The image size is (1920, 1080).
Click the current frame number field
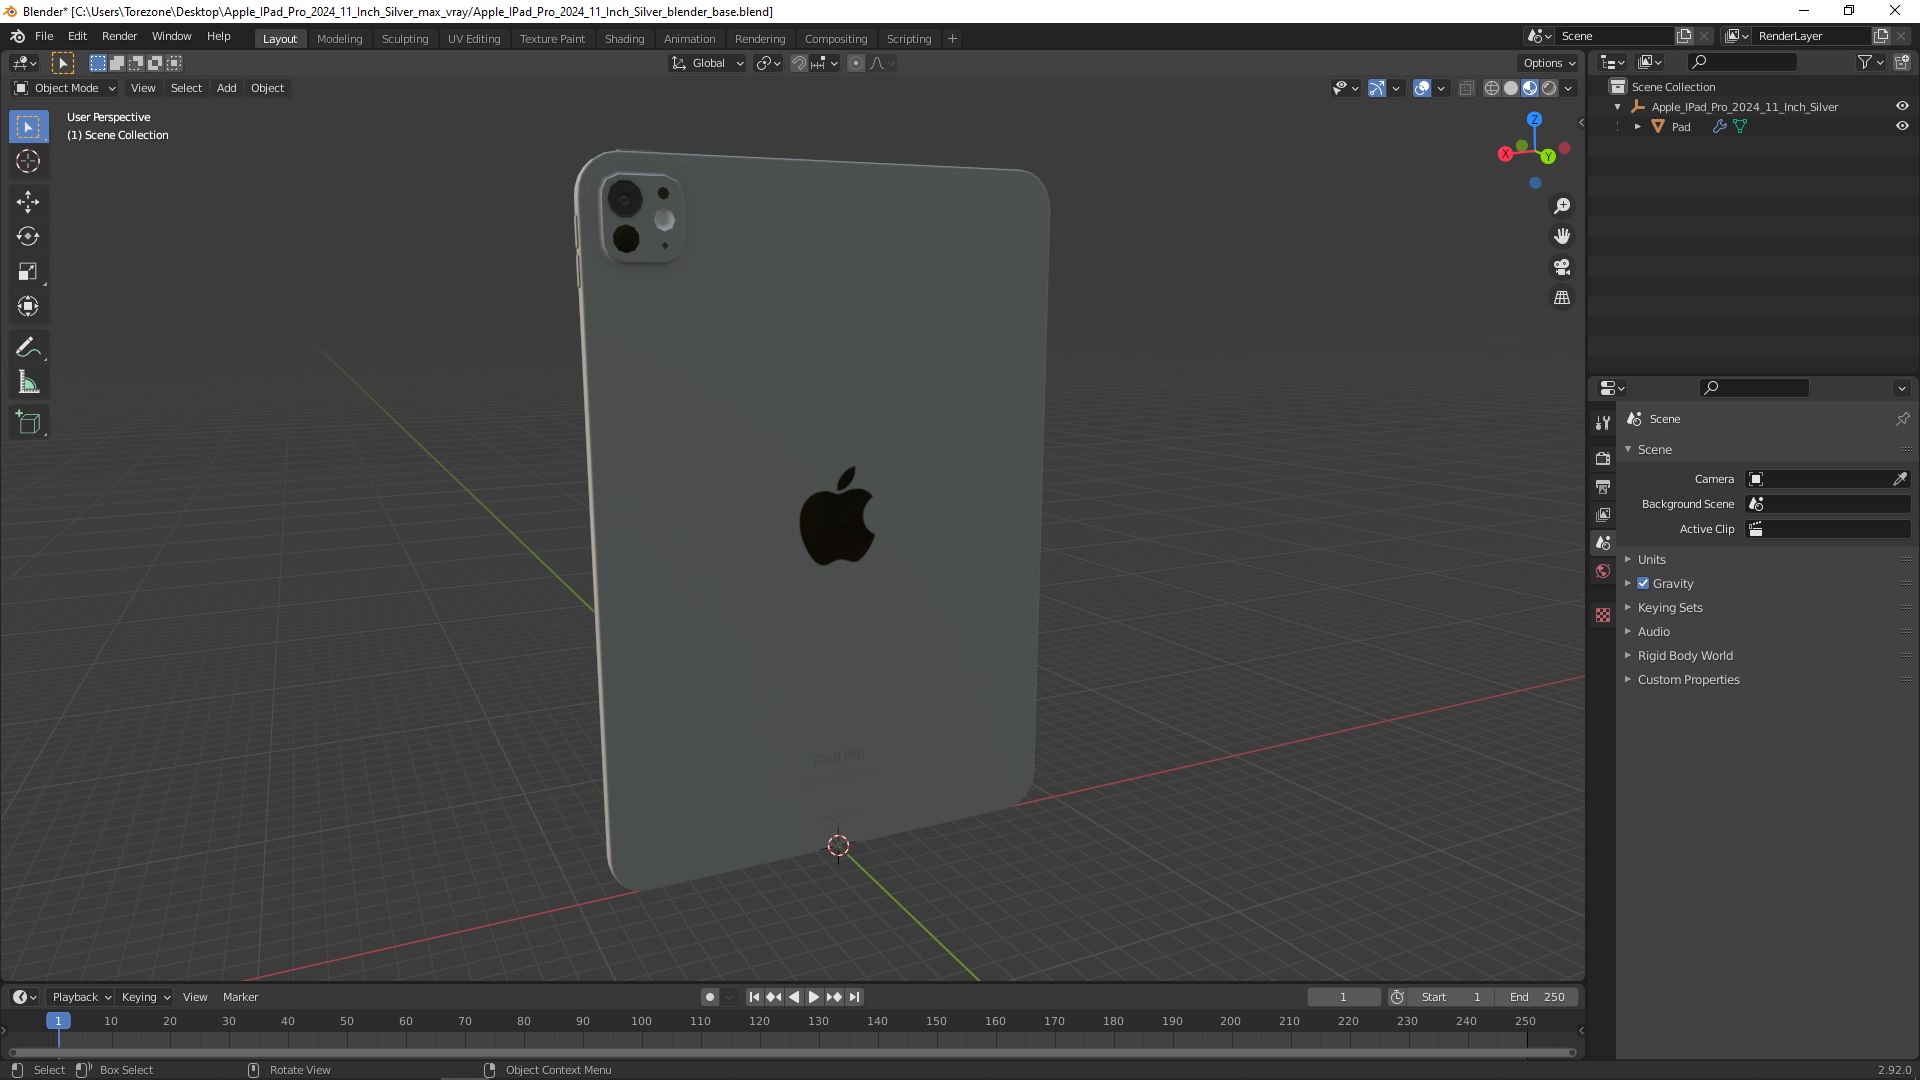pyautogui.click(x=1343, y=997)
